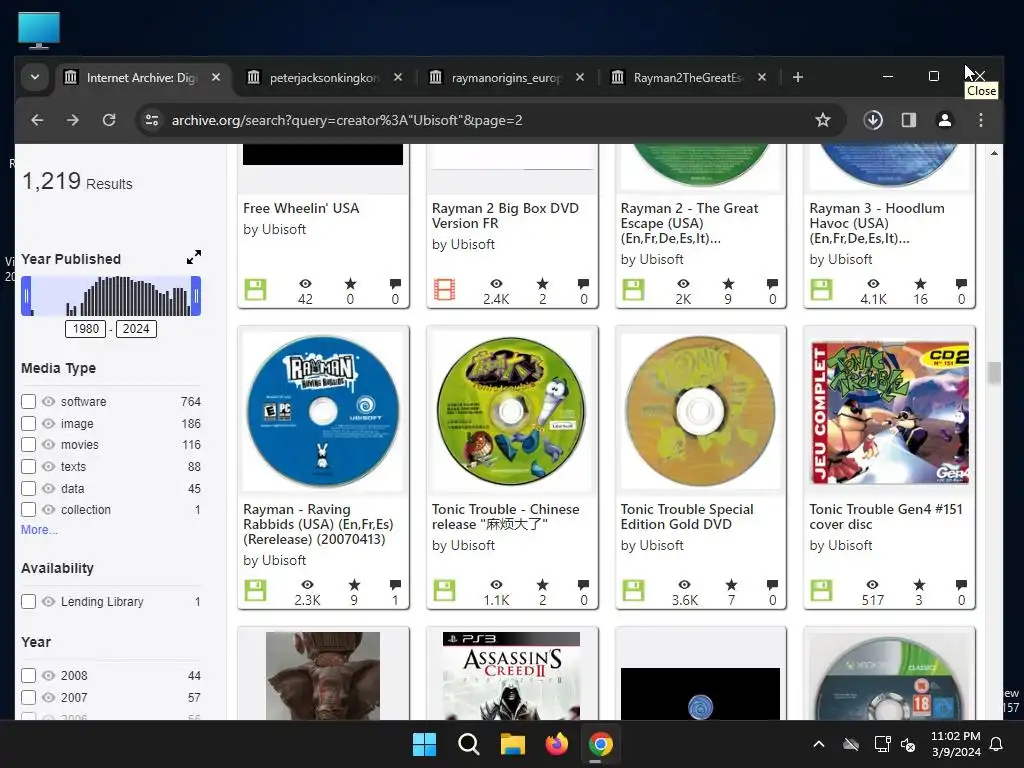Toggle eye icon to hide software results

[x=48, y=401]
